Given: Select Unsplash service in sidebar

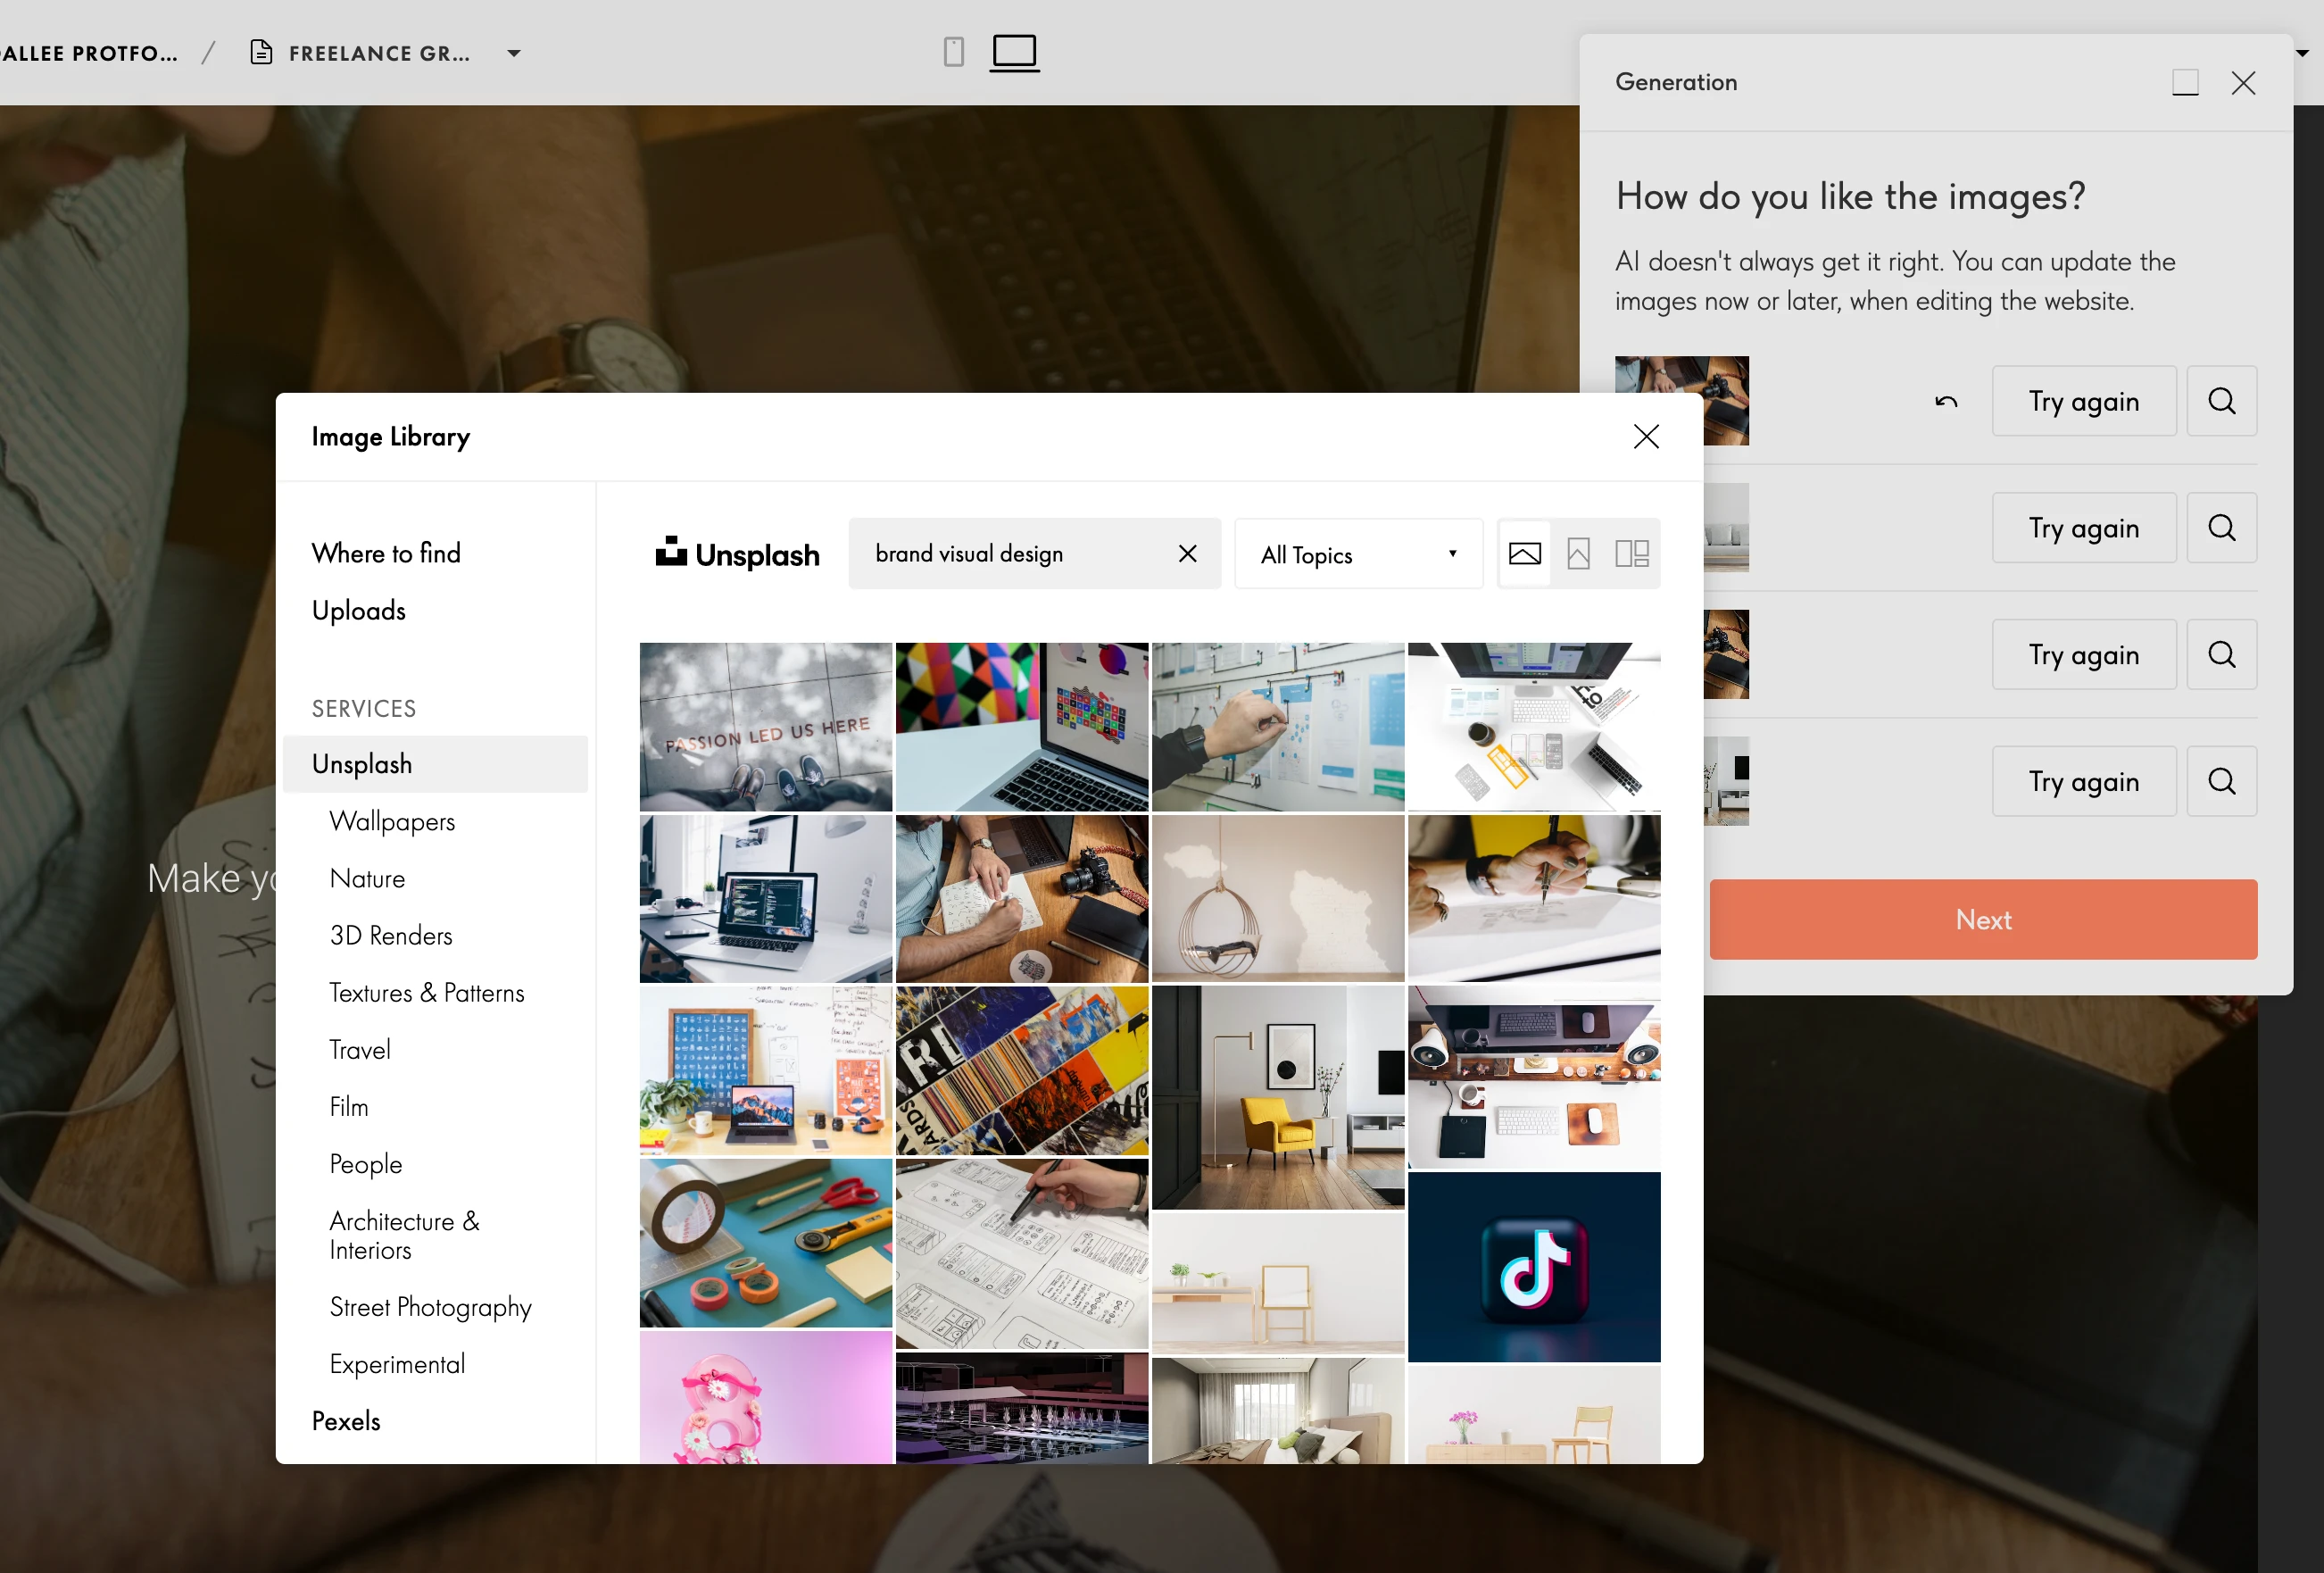Looking at the screenshot, I should pyautogui.click(x=436, y=764).
